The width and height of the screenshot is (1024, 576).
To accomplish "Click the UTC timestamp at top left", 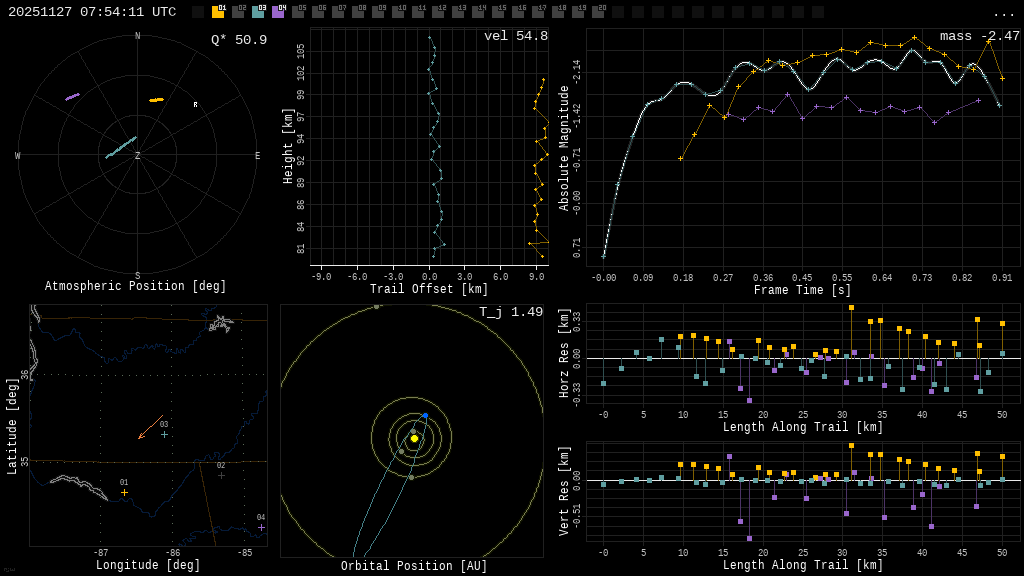I will tap(92, 12).
